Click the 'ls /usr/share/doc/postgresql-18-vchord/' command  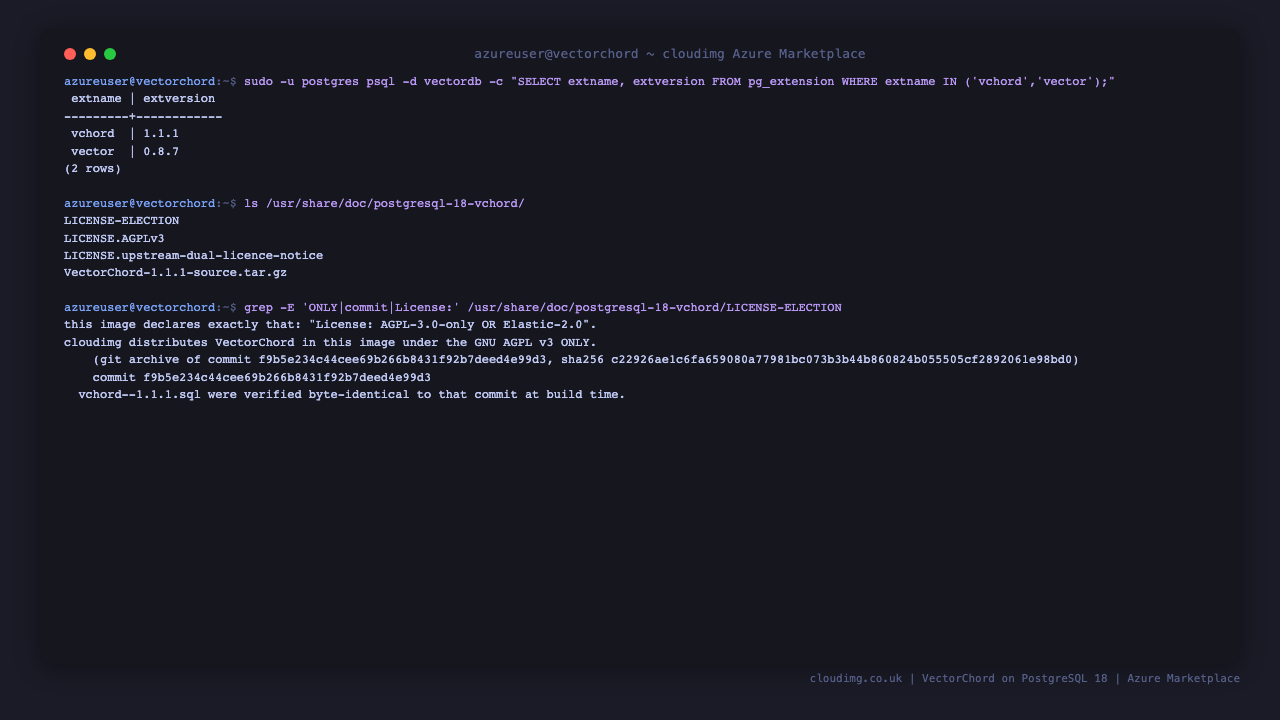[x=384, y=204]
